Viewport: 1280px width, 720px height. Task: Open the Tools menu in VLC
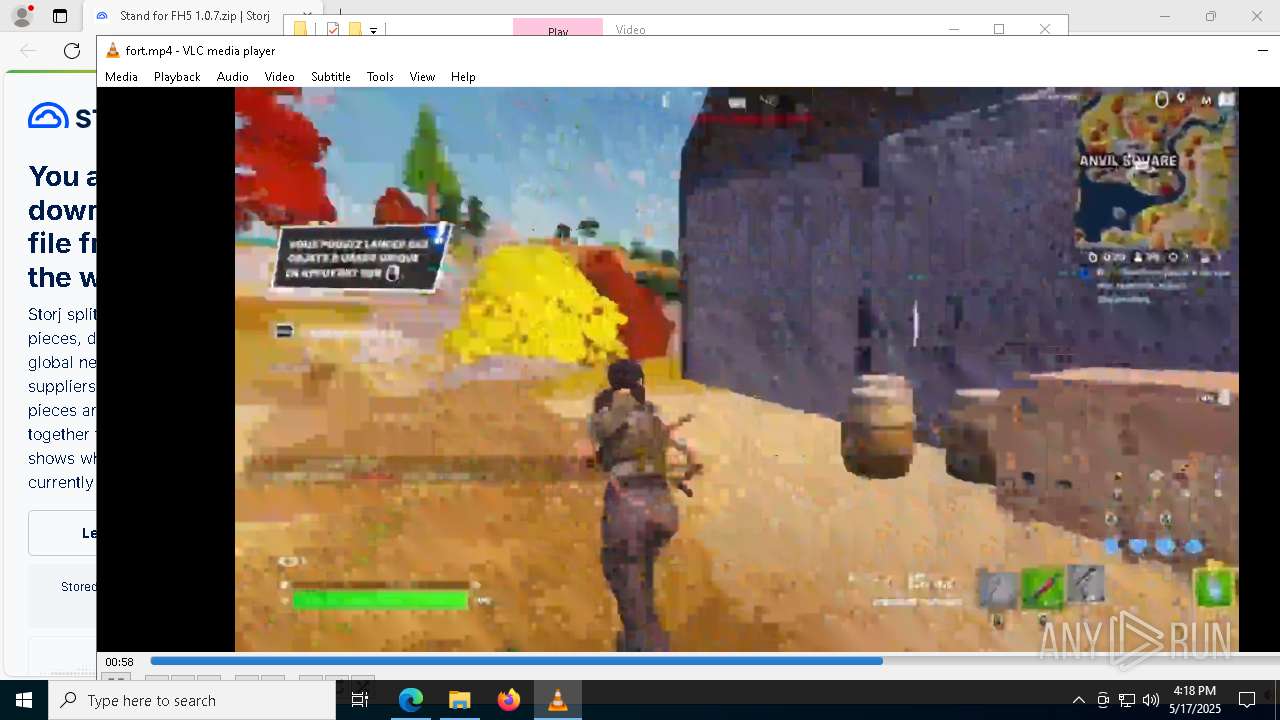click(380, 77)
